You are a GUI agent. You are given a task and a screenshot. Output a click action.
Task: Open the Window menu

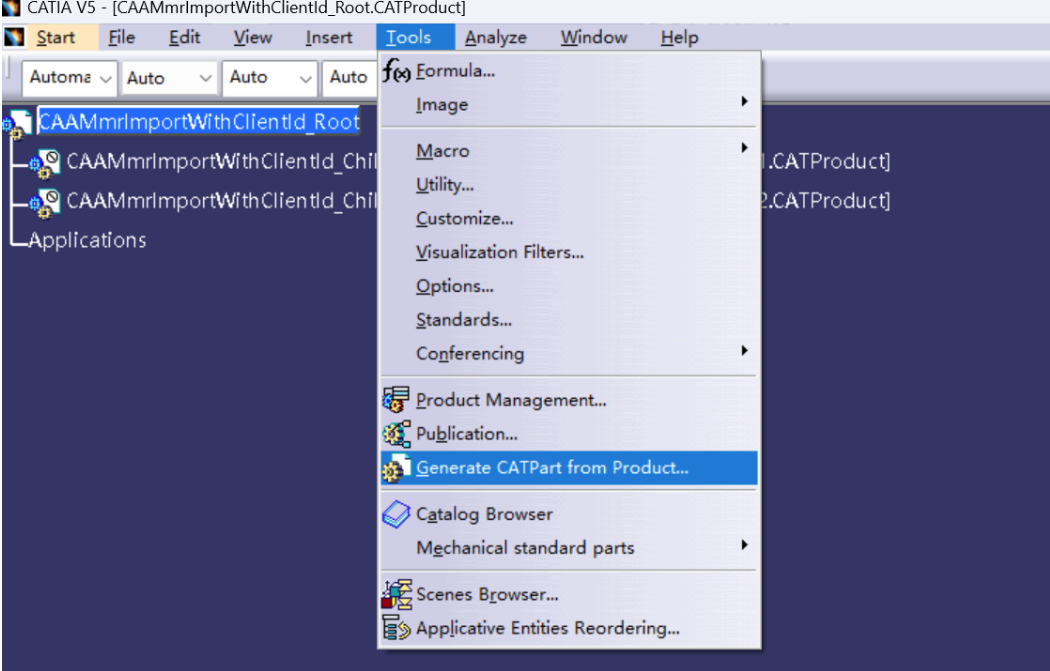(x=594, y=38)
